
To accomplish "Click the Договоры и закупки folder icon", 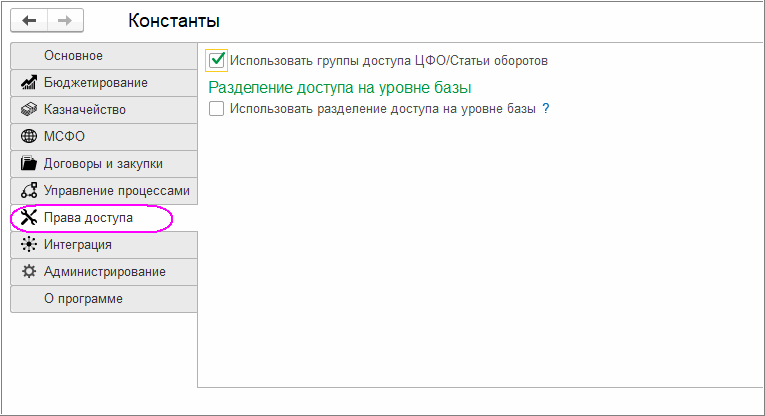I will pyautogui.click(x=28, y=164).
